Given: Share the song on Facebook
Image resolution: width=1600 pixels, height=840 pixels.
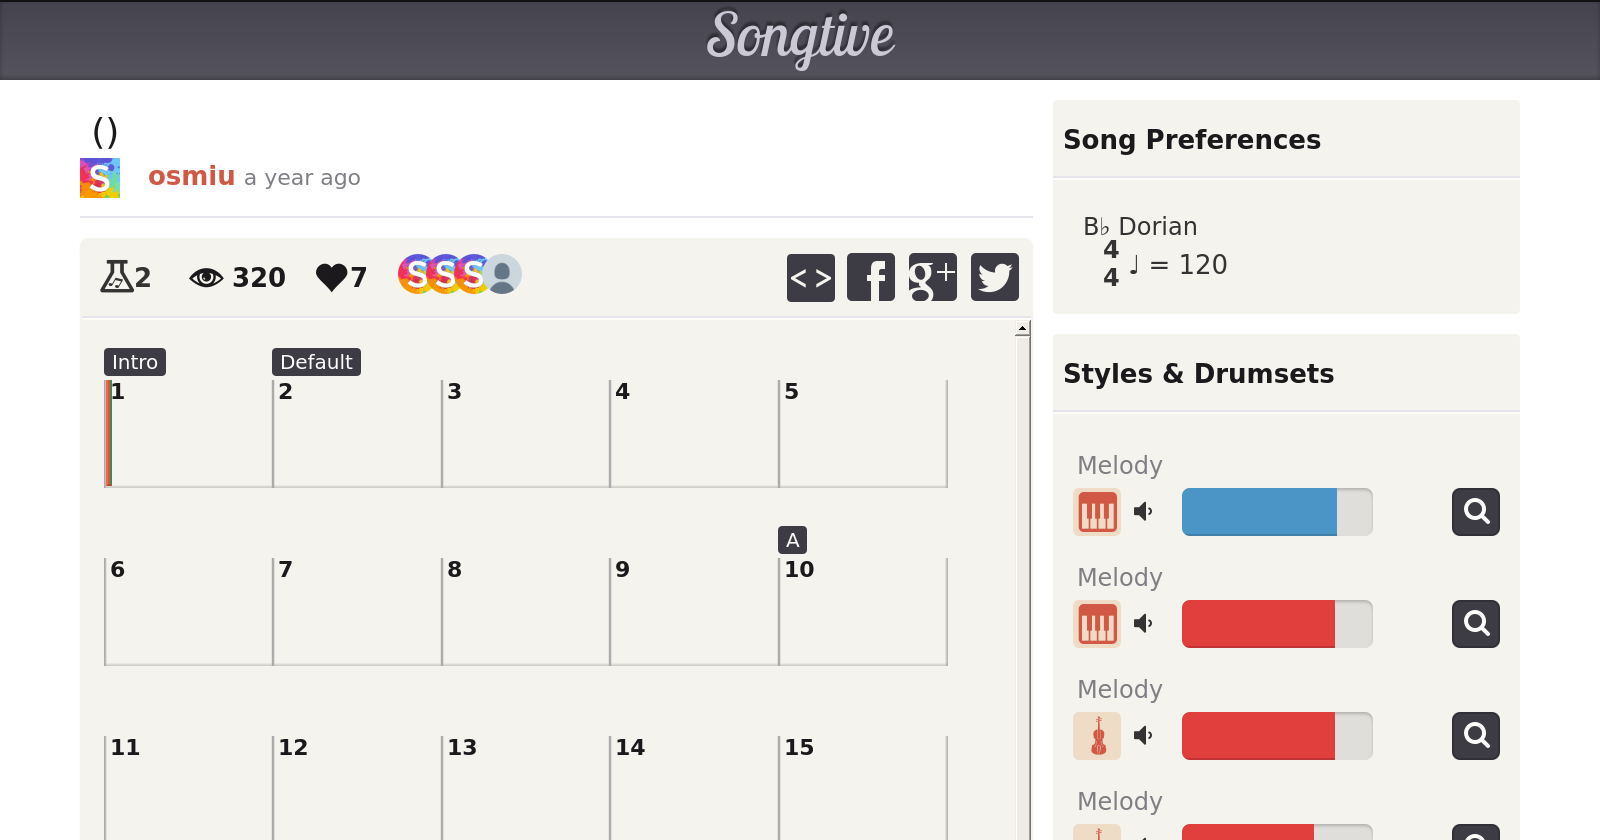Looking at the screenshot, I should (871, 277).
